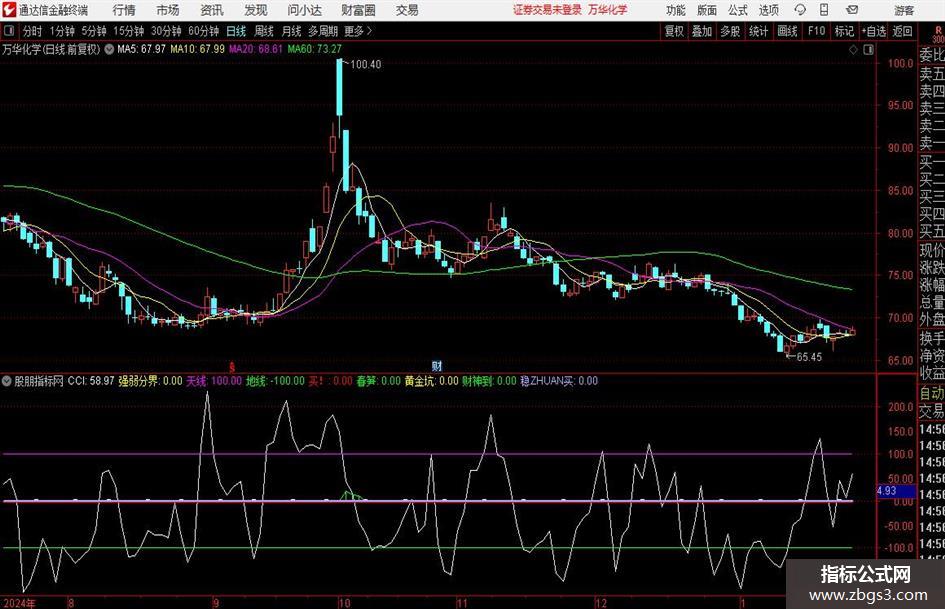The width and height of the screenshot is (945, 609).
Task: Switch to the 月线 monthly tab
Action: (291, 31)
